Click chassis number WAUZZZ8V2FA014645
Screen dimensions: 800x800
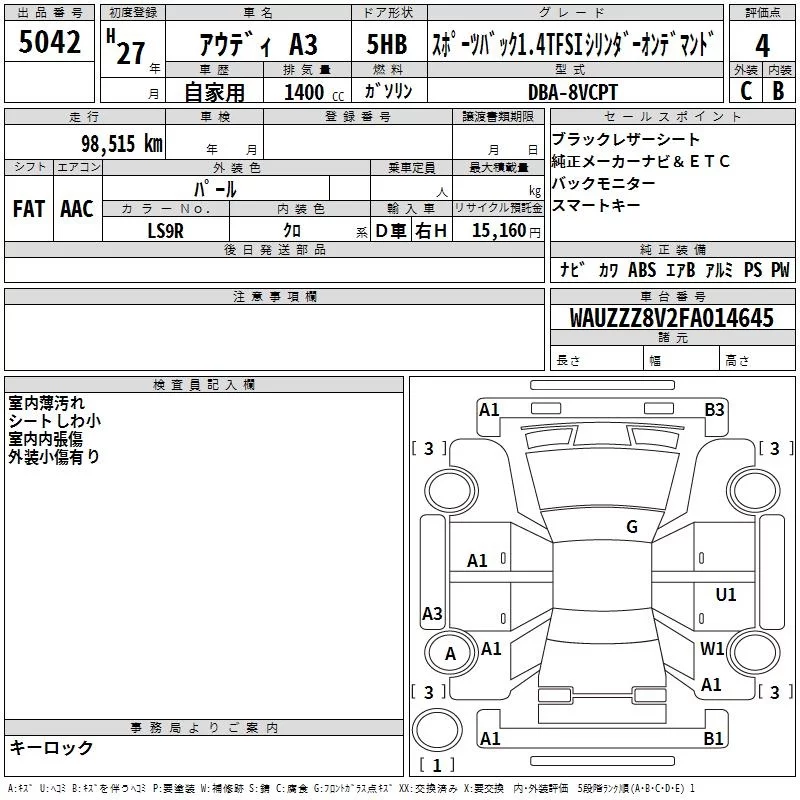pyautogui.click(x=671, y=318)
